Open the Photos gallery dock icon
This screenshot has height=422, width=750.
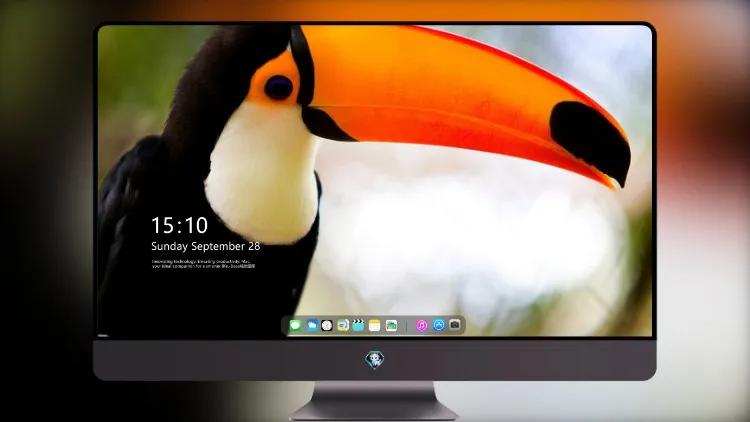(x=391, y=325)
